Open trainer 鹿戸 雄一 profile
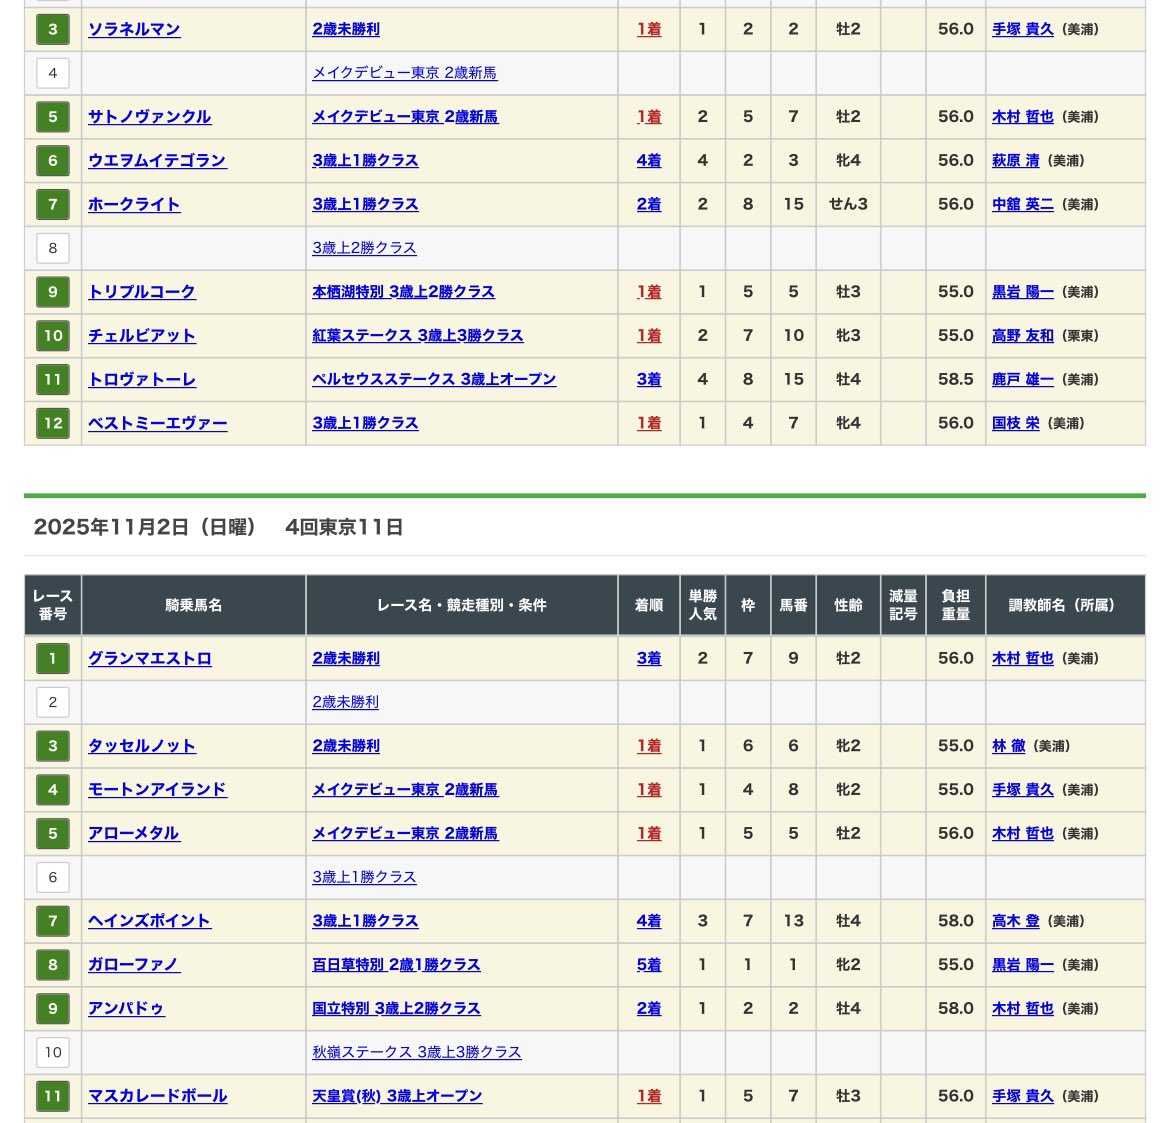The image size is (1170, 1123). click(1022, 379)
